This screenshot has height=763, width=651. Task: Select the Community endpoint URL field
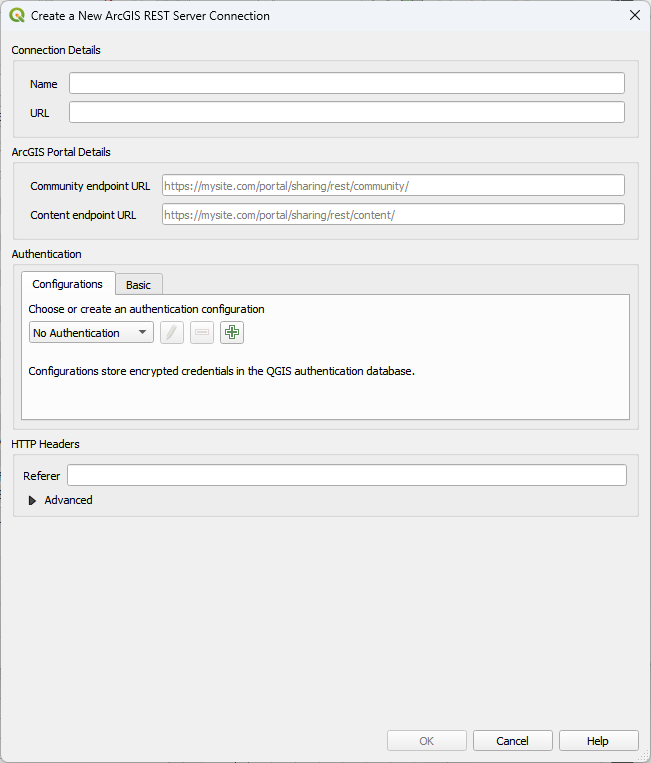pyautogui.click(x=393, y=185)
